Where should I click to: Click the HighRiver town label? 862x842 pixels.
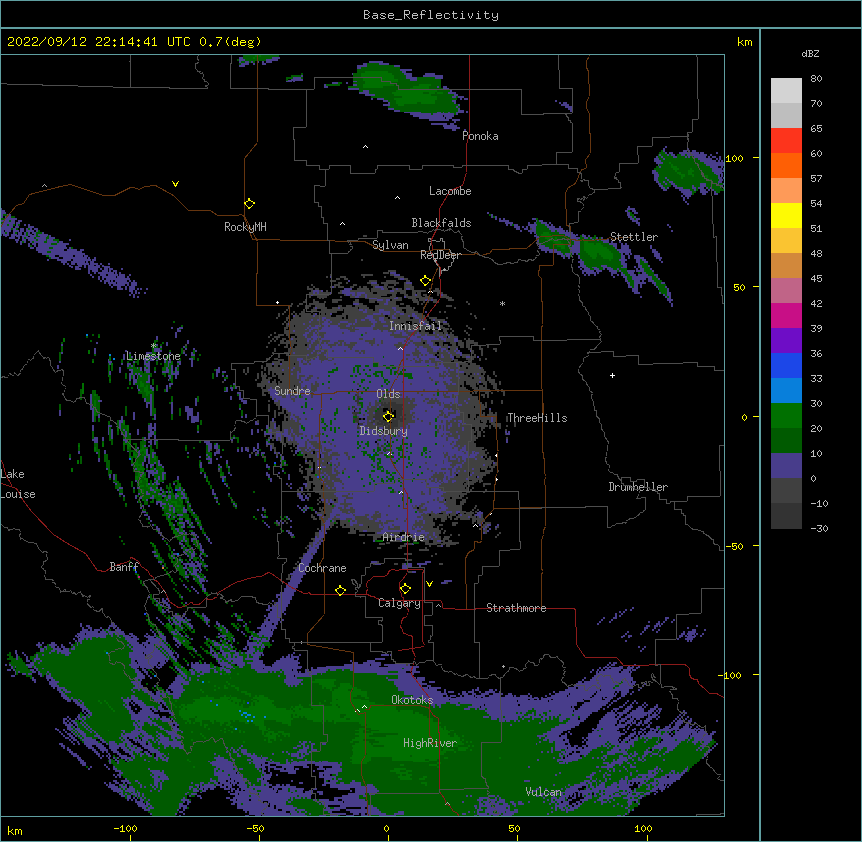(x=430, y=743)
